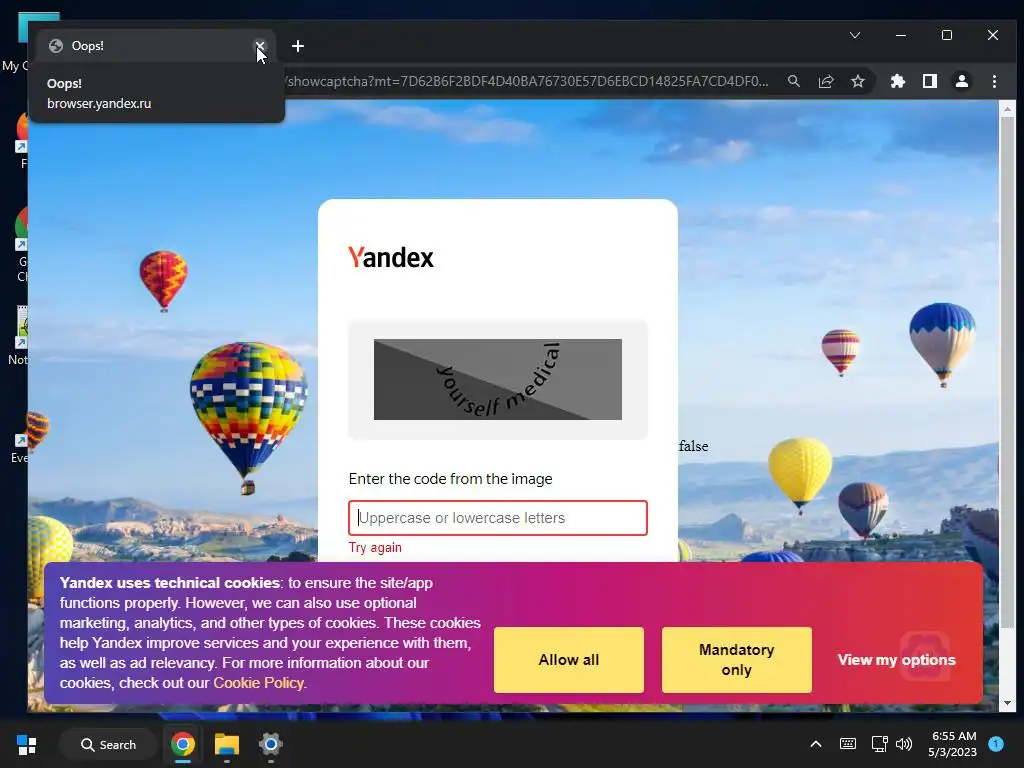Minimize the Chrome window
1024x768 pixels.
(901, 35)
